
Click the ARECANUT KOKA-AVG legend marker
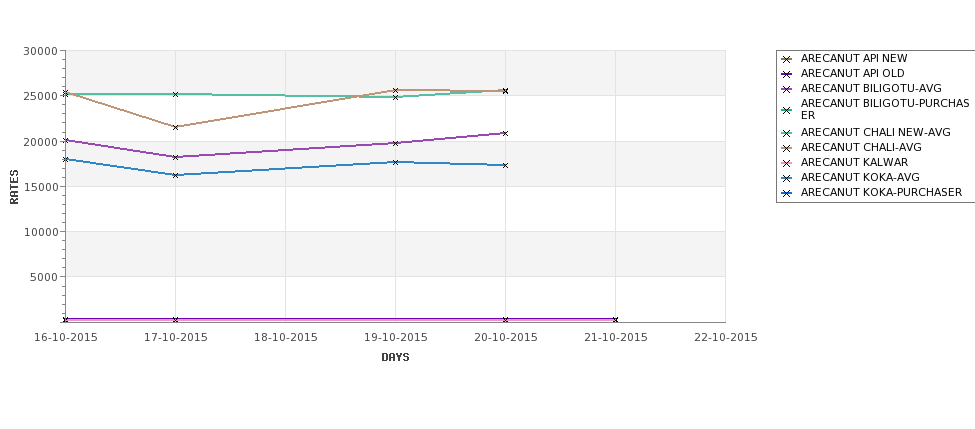(787, 178)
